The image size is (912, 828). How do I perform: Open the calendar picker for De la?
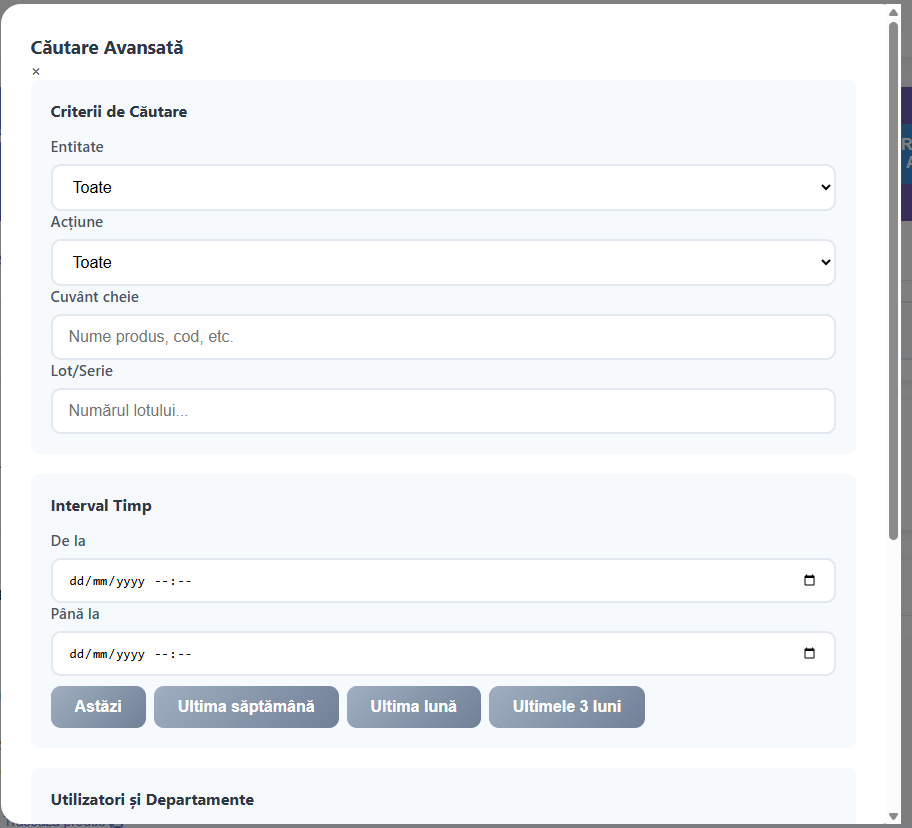809,581
